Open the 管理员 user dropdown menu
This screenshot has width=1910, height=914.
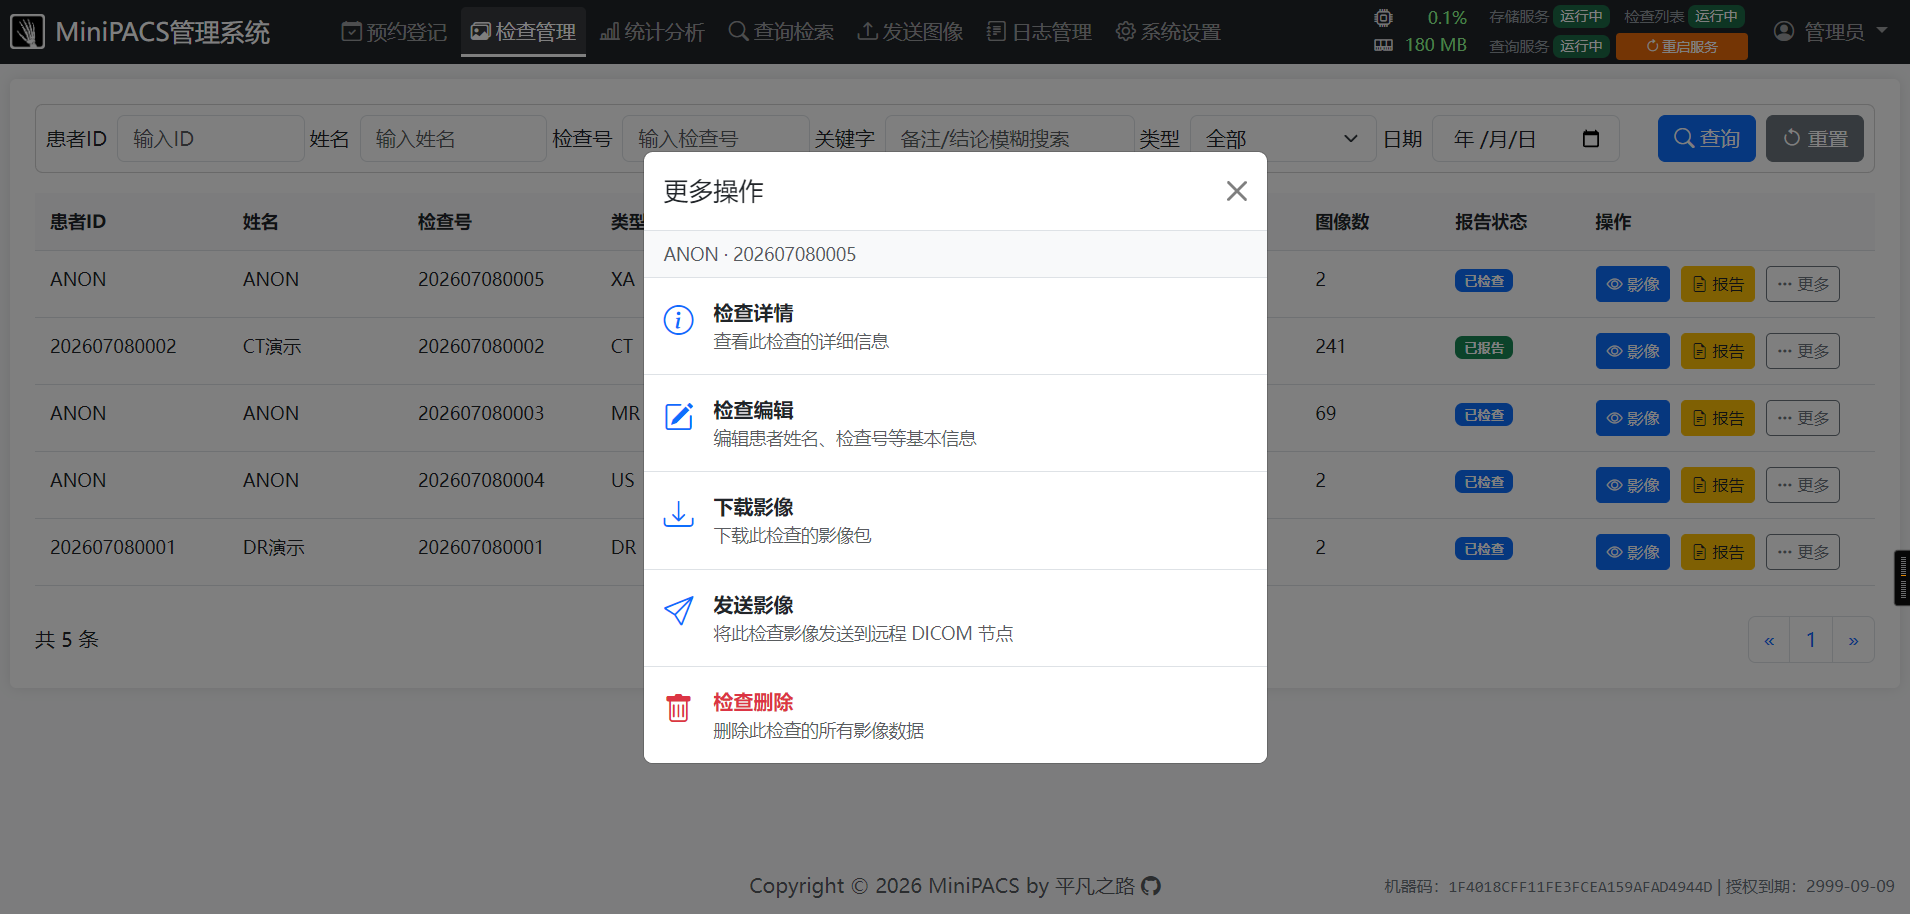[x=1831, y=32]
